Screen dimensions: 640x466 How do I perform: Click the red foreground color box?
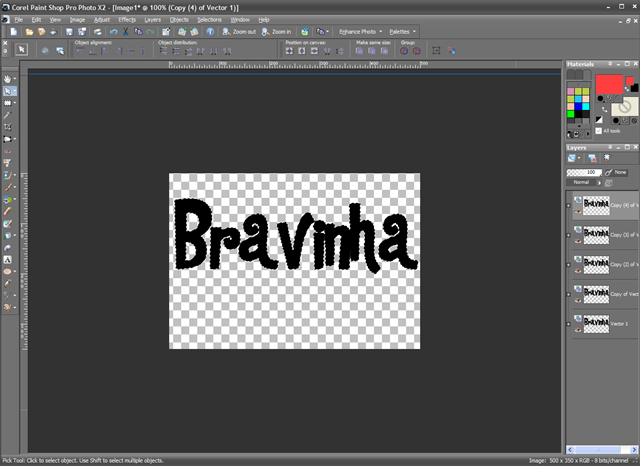click(609, 84)
